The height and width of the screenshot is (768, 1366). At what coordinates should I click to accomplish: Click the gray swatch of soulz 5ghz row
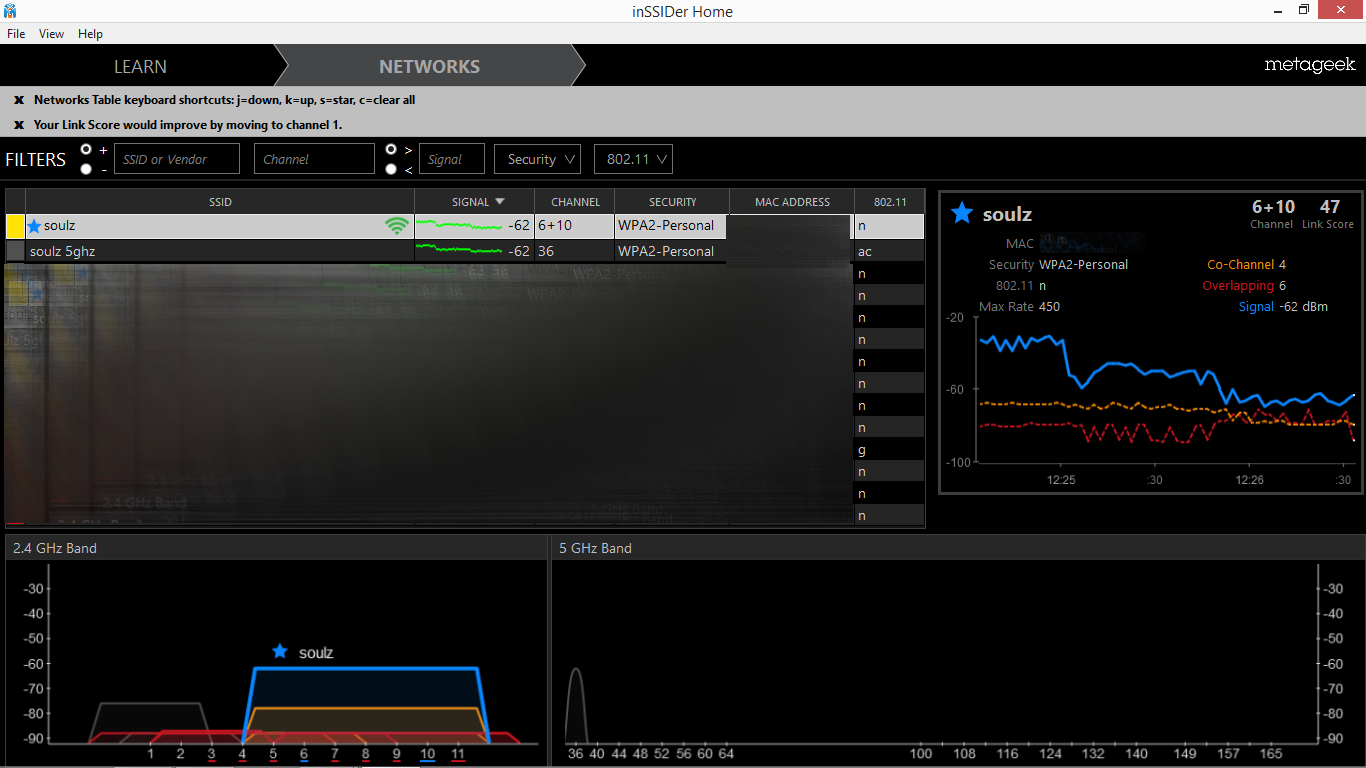(x=15, y=251)
